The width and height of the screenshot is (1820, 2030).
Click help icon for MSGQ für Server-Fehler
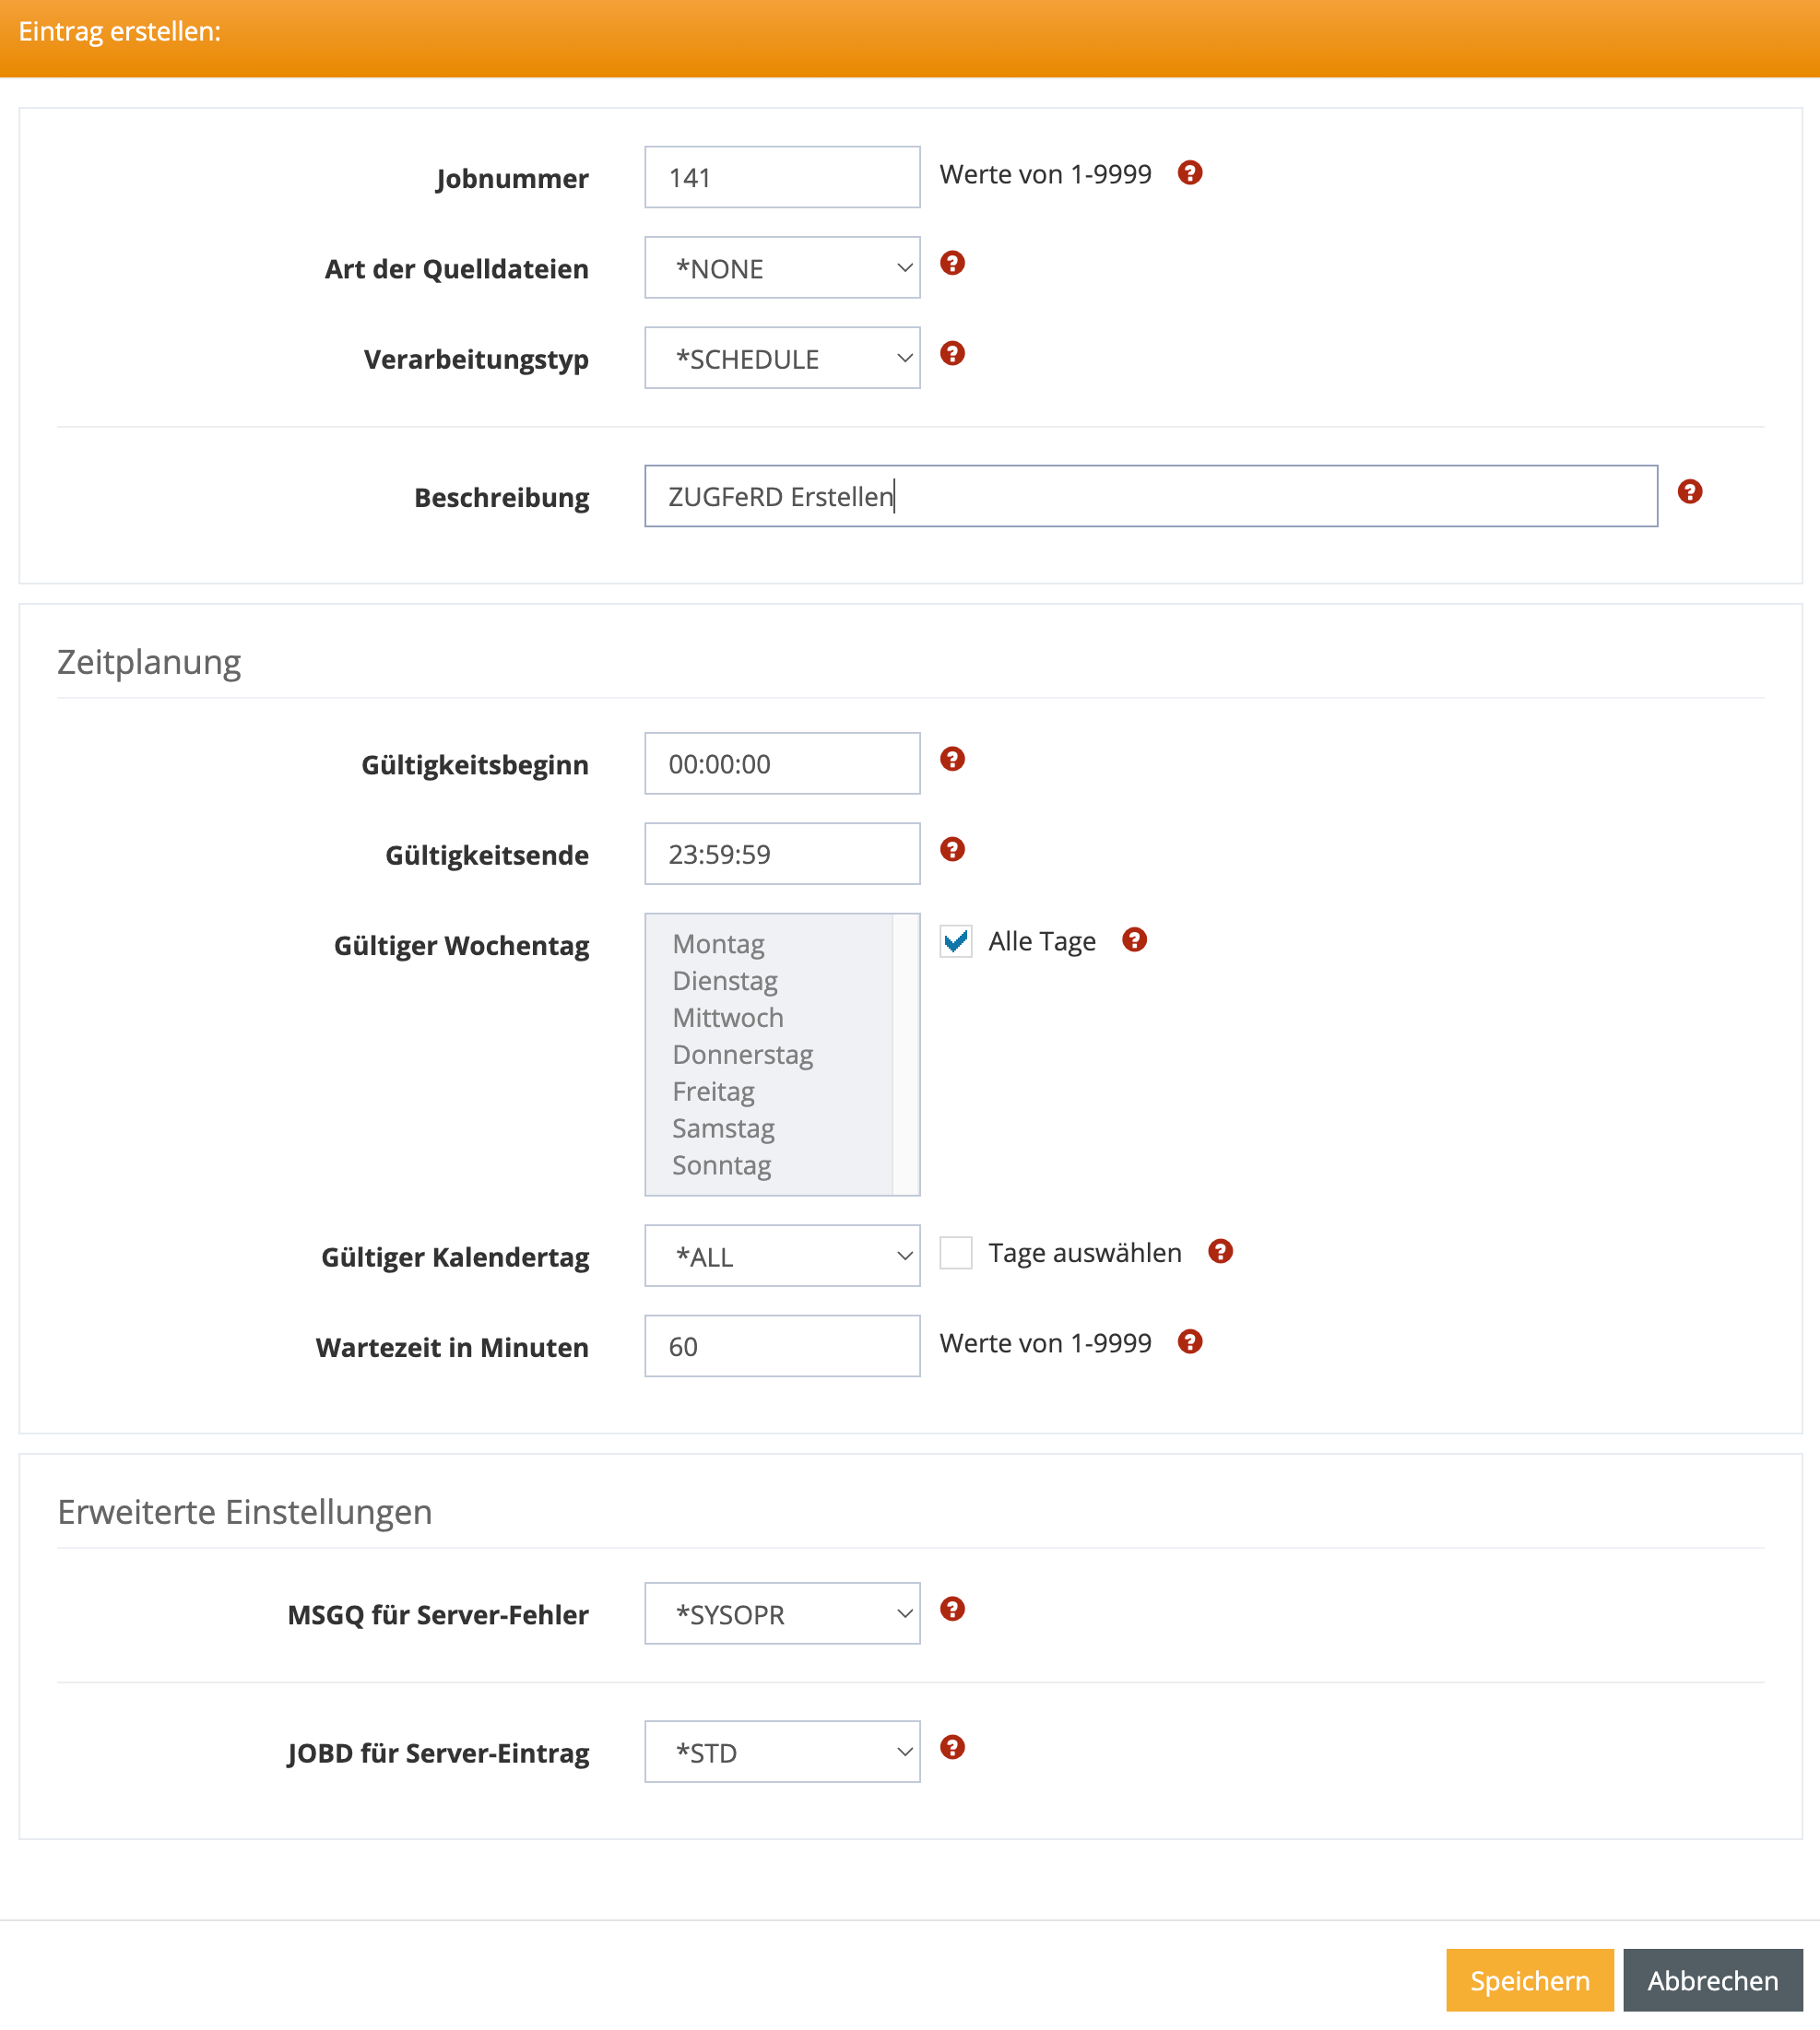point(952,1609)
